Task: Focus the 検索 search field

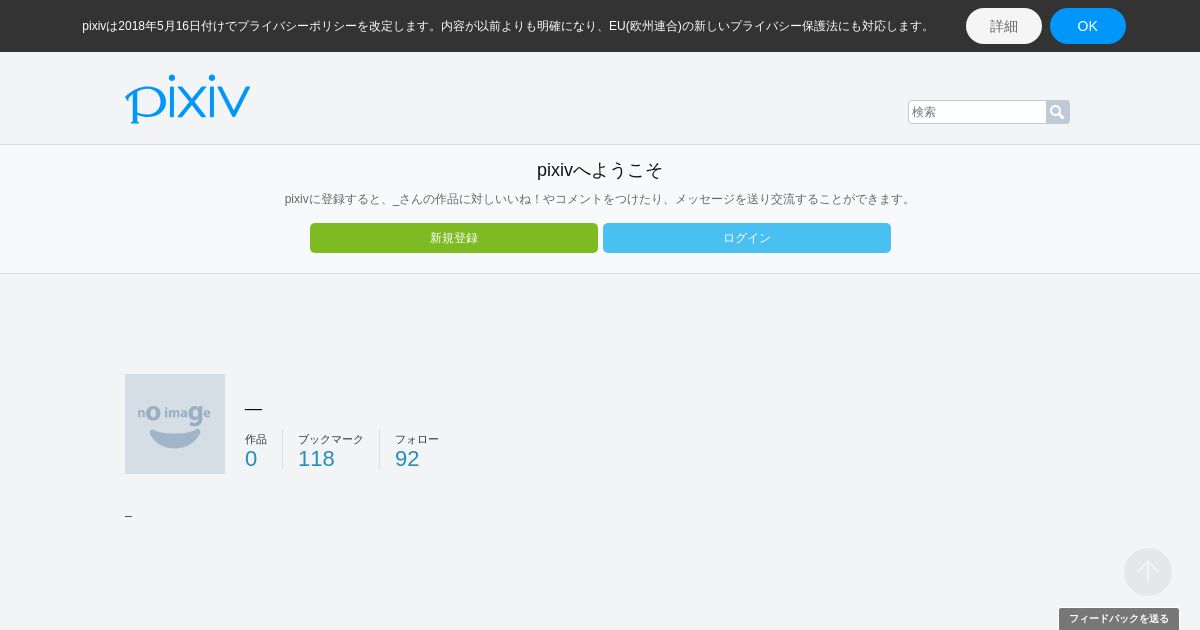Action: pyautogui.click(x=977, y=112)
